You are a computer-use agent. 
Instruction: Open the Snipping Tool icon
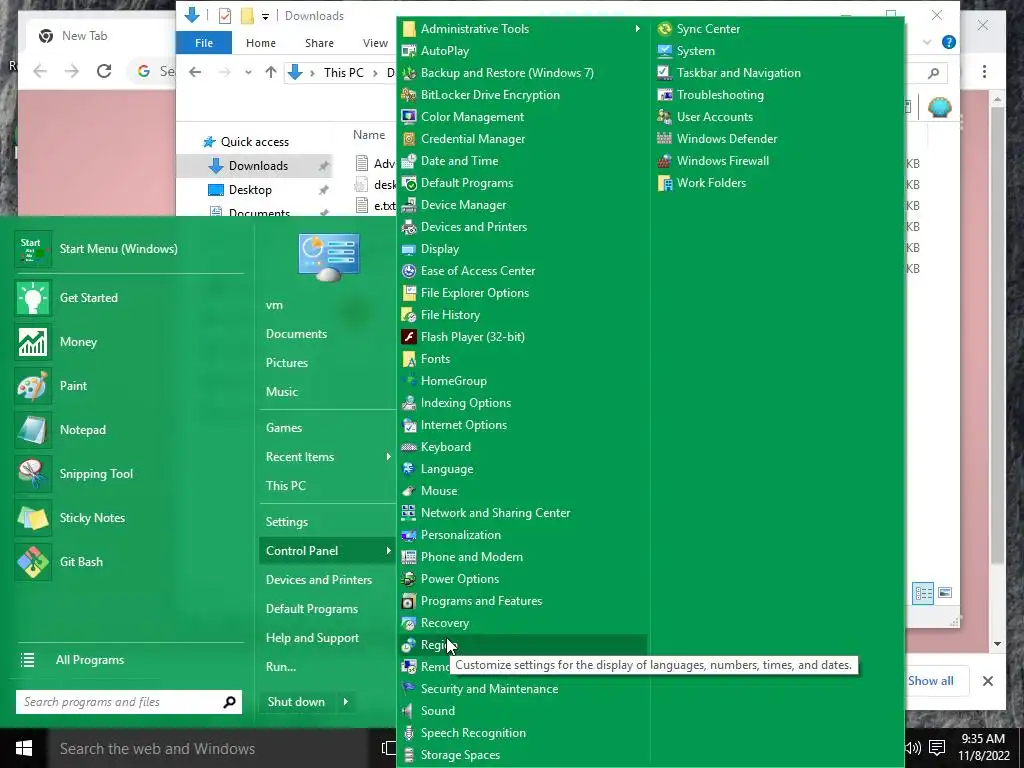click(33, 473)
